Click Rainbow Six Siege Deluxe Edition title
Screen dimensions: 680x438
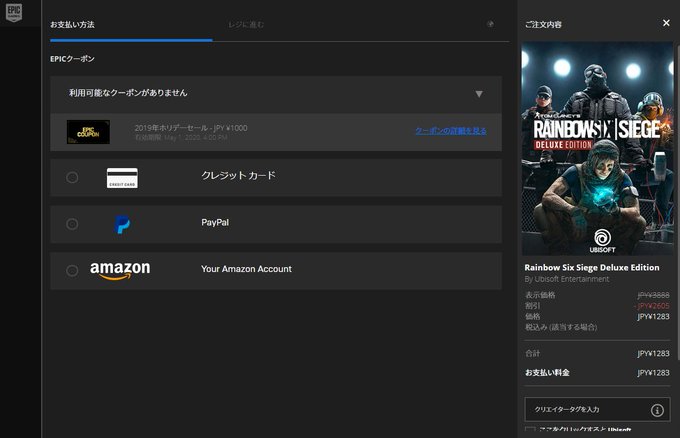pyautogui.click(x=592, y=268)
